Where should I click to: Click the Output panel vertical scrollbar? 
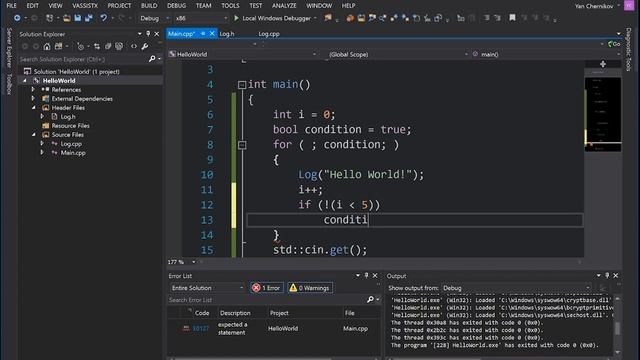tap(617, 325)
